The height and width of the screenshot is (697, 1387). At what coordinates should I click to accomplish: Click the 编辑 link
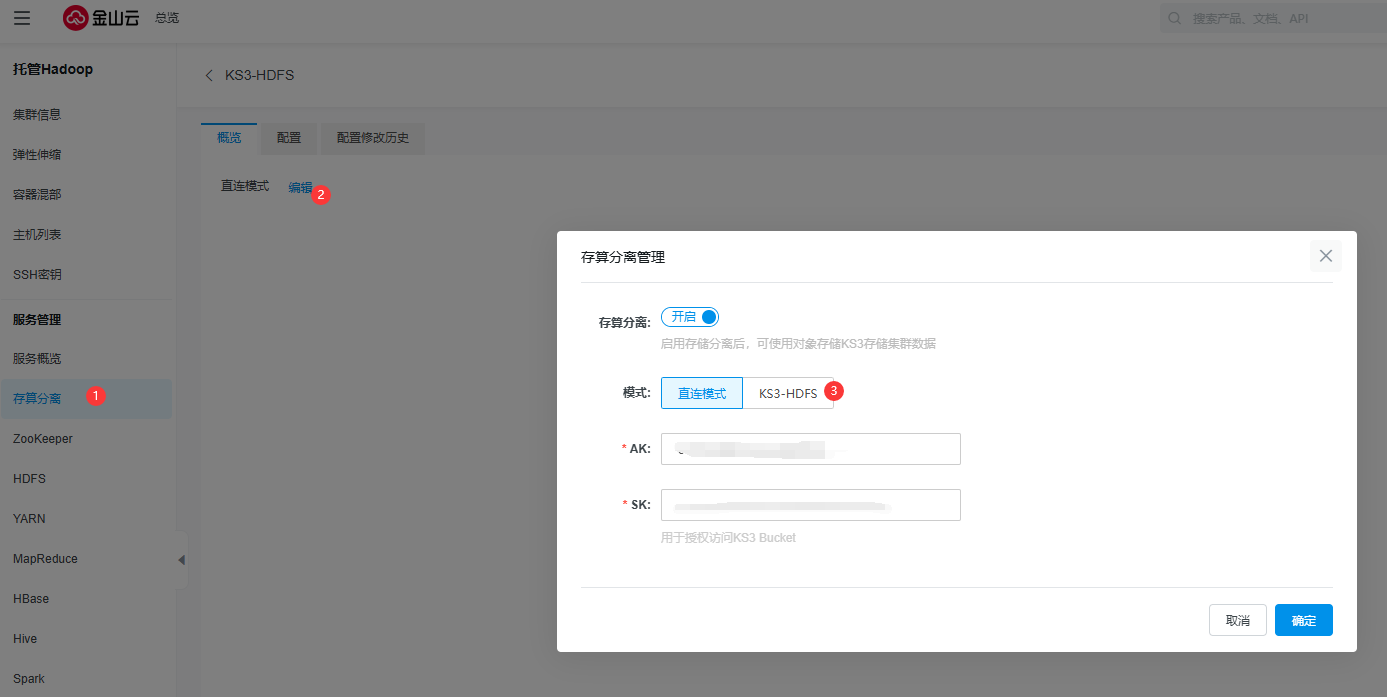(x=300, y=187)
